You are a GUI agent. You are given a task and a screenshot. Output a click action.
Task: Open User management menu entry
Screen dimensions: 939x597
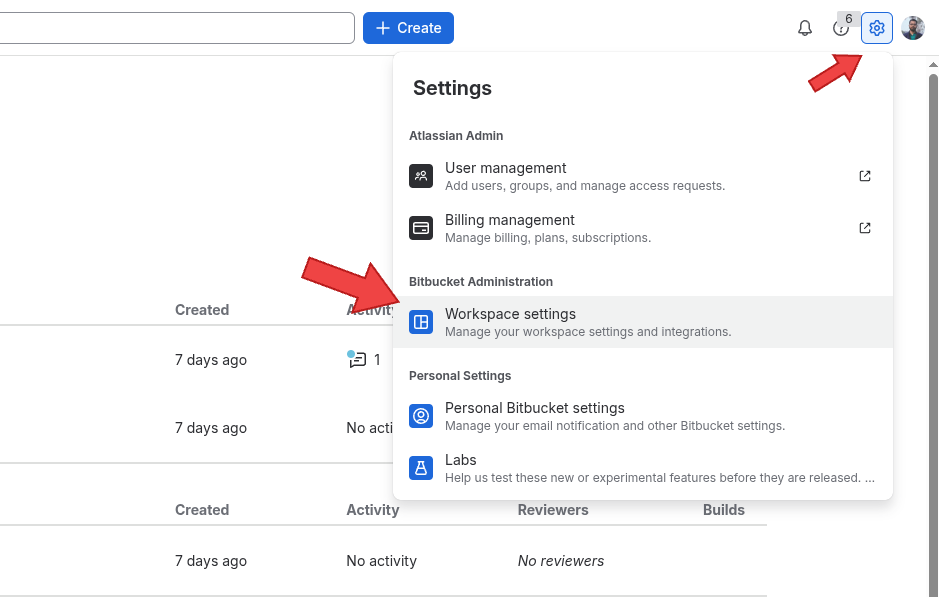click(643, 176)
